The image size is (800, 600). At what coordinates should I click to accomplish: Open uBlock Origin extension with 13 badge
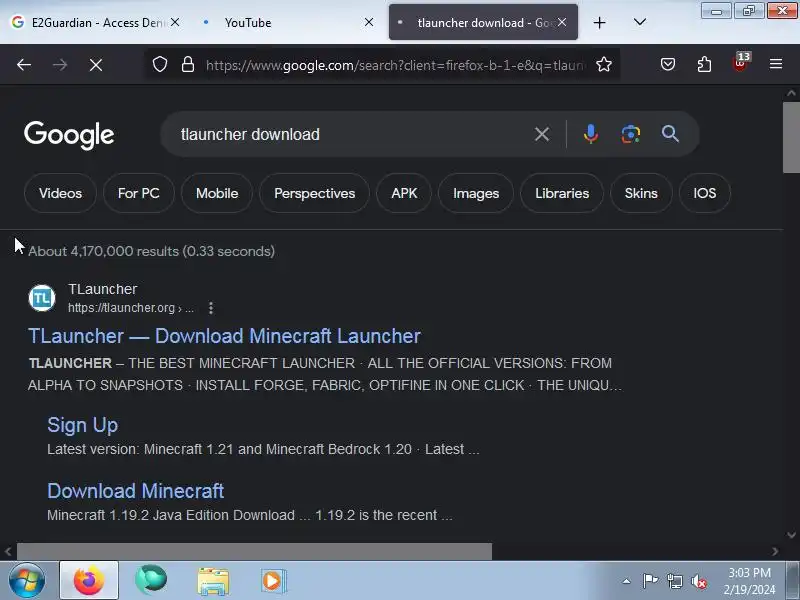click(741, 62)
